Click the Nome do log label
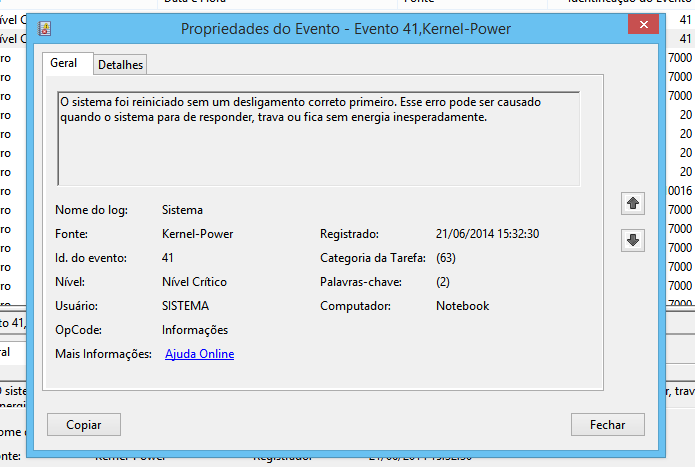 (91, 210)
